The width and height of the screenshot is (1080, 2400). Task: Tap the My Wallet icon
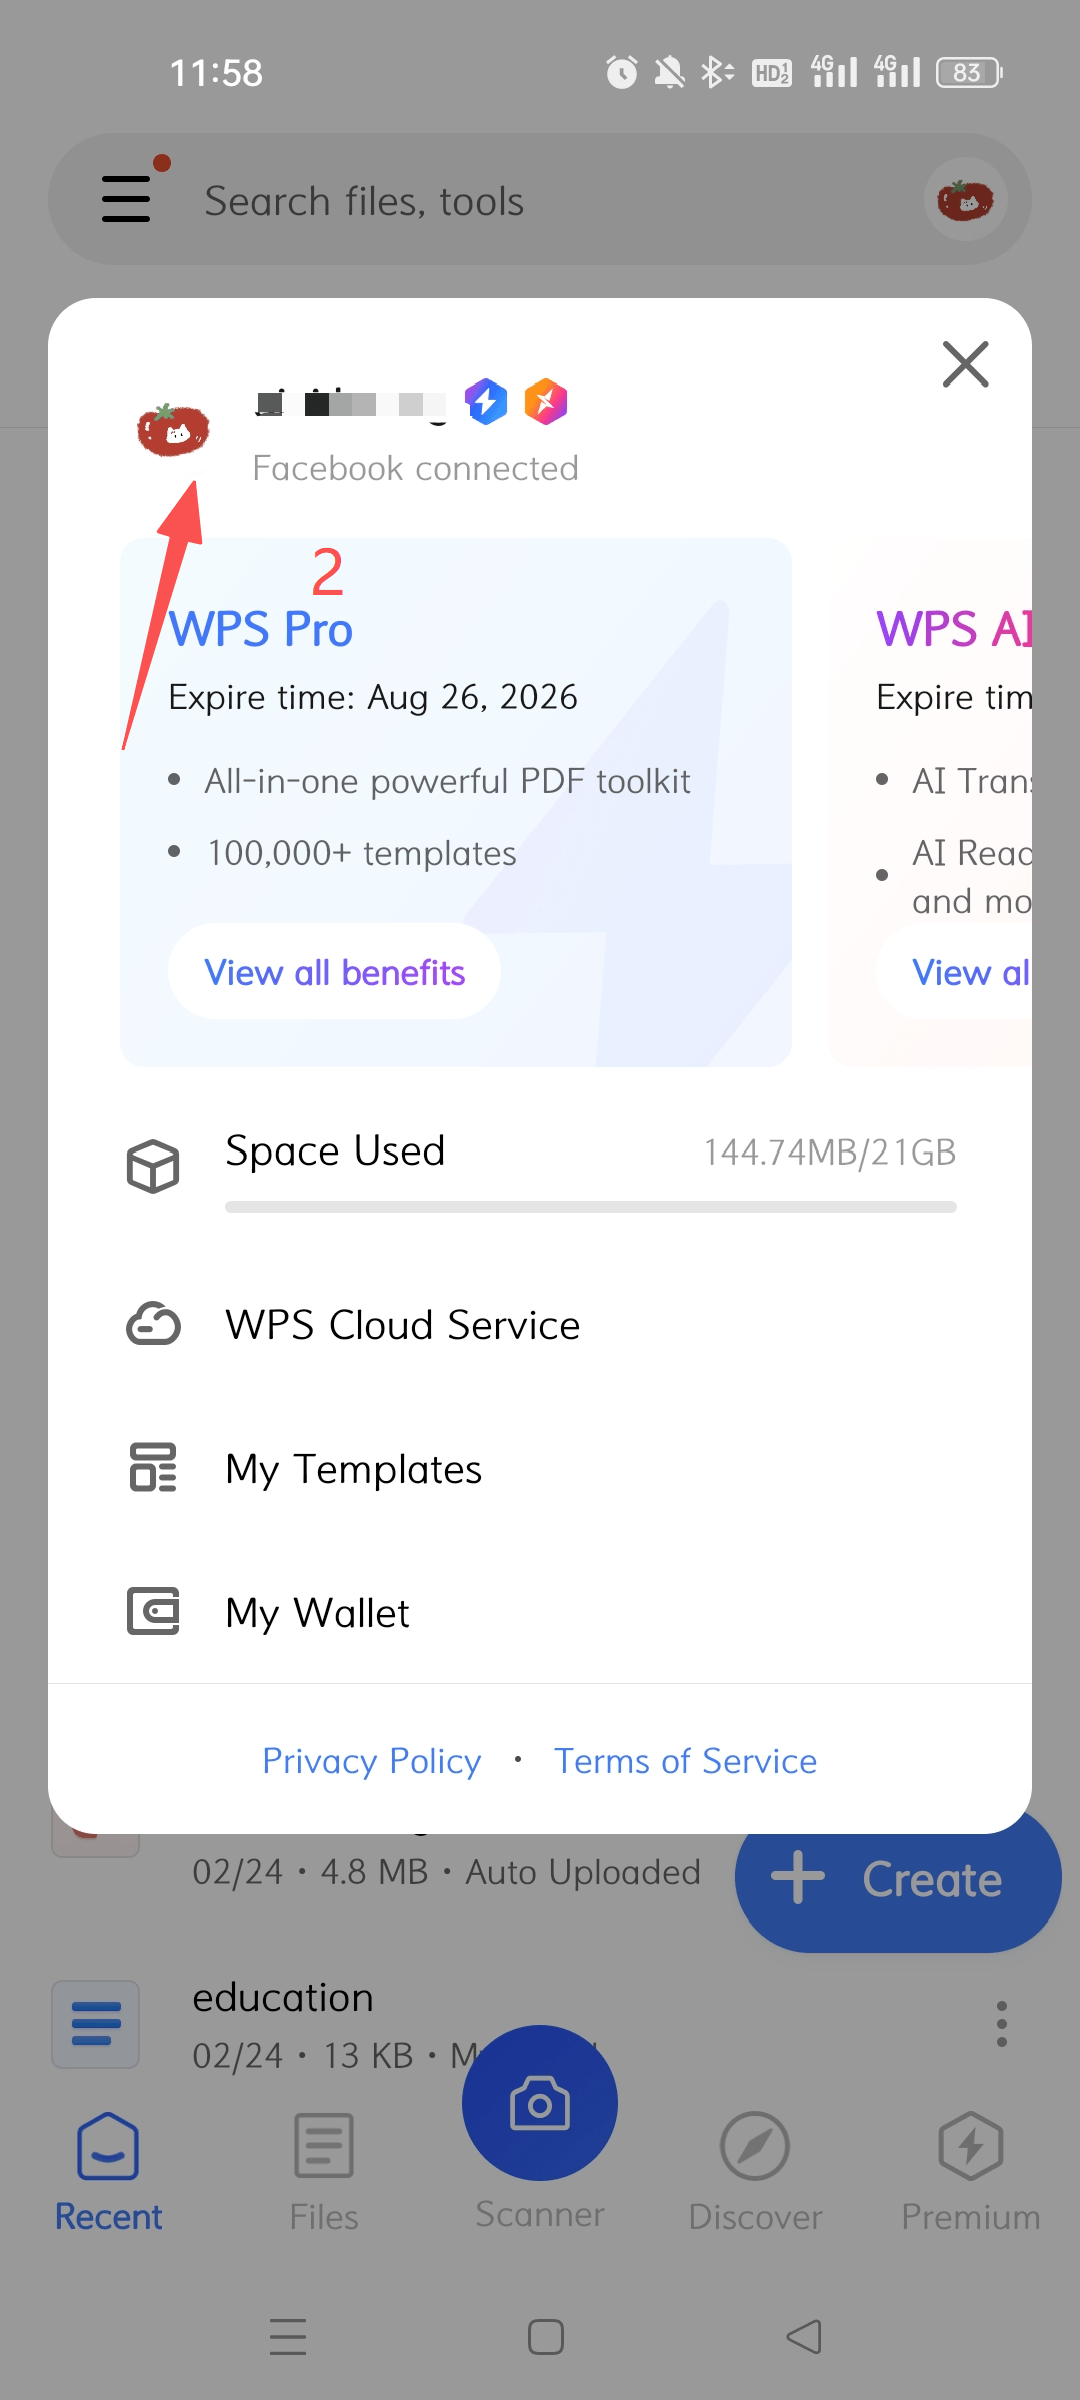pos(153,1611)
